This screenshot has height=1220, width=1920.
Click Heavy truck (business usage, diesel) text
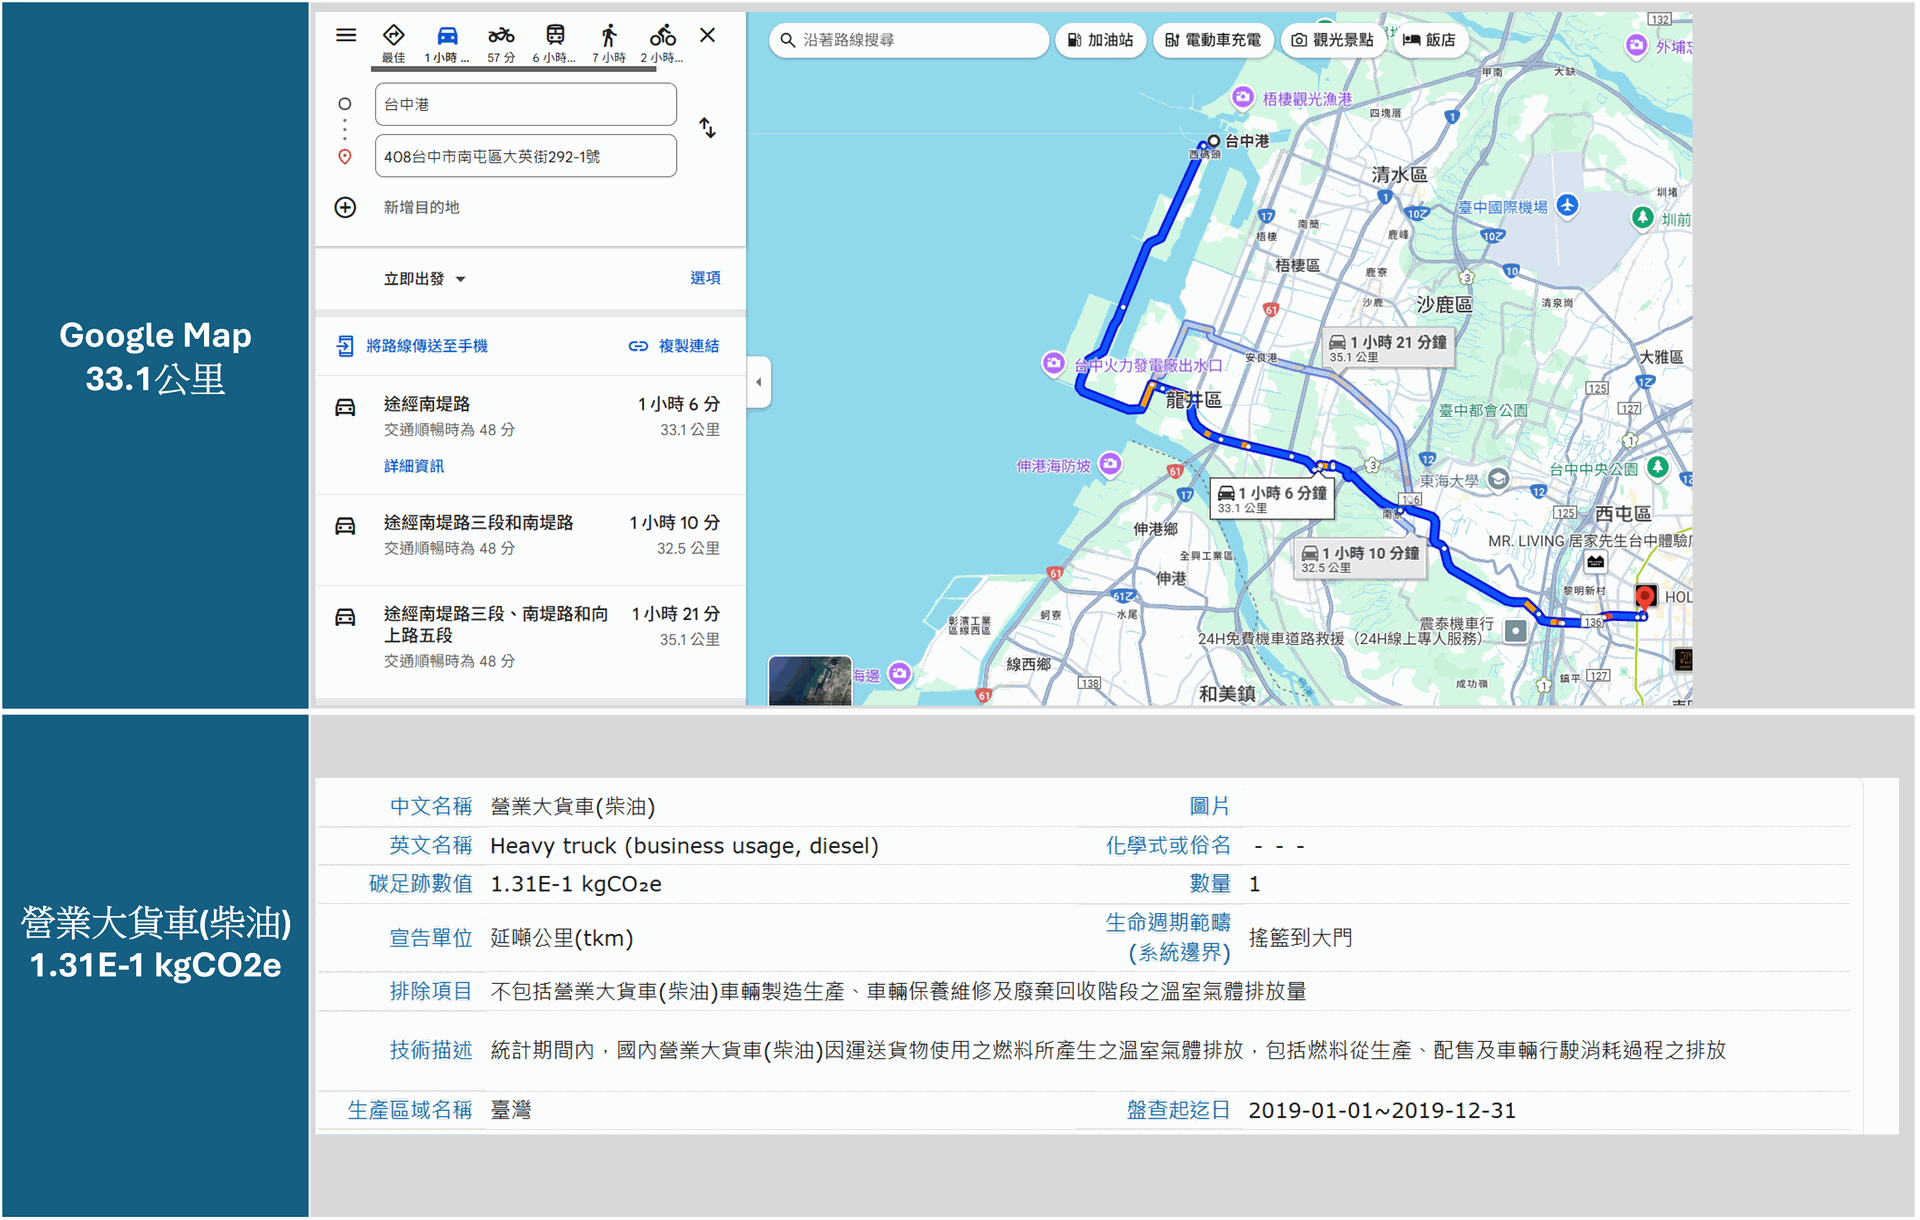point(684,846)
